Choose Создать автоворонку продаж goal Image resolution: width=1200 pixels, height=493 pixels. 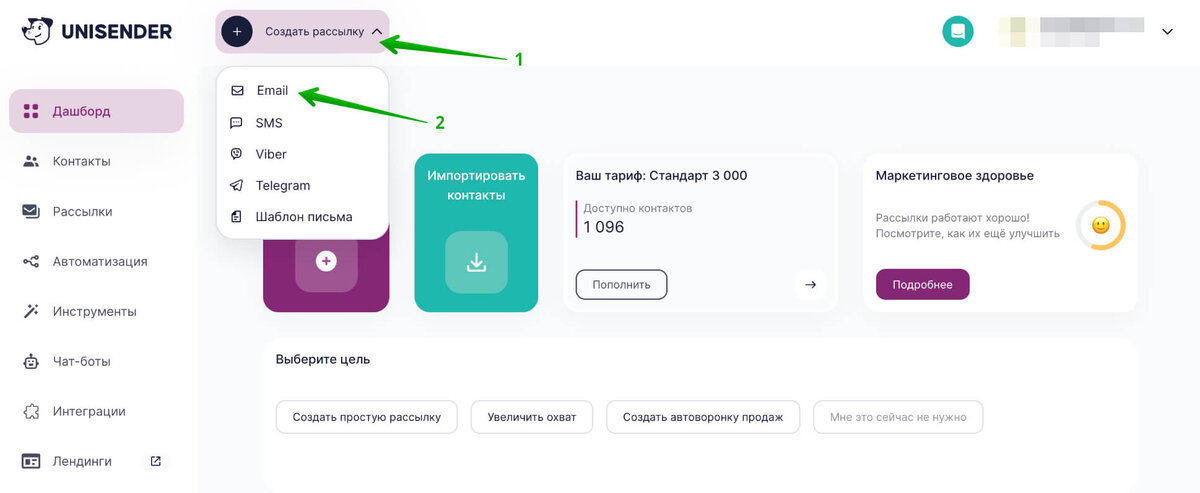(x=703, y=417)
